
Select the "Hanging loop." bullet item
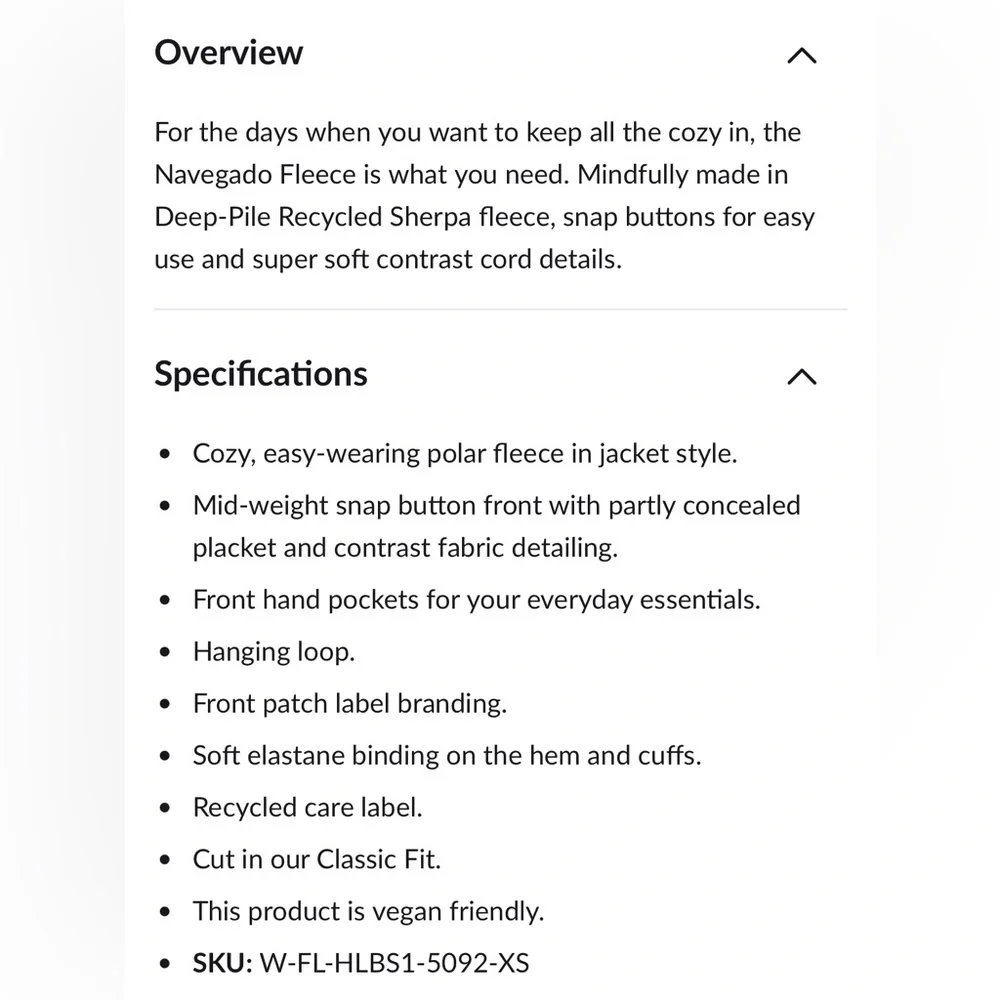[273, 652]
